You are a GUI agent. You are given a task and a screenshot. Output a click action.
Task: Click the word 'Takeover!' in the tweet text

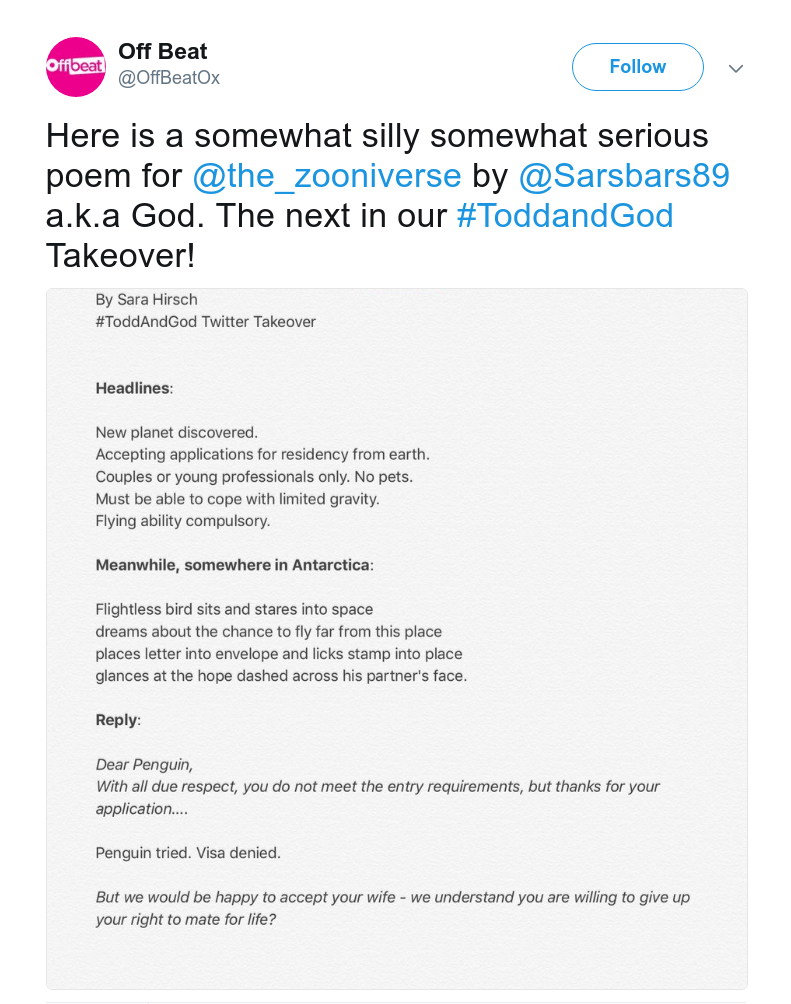[120, 256]
